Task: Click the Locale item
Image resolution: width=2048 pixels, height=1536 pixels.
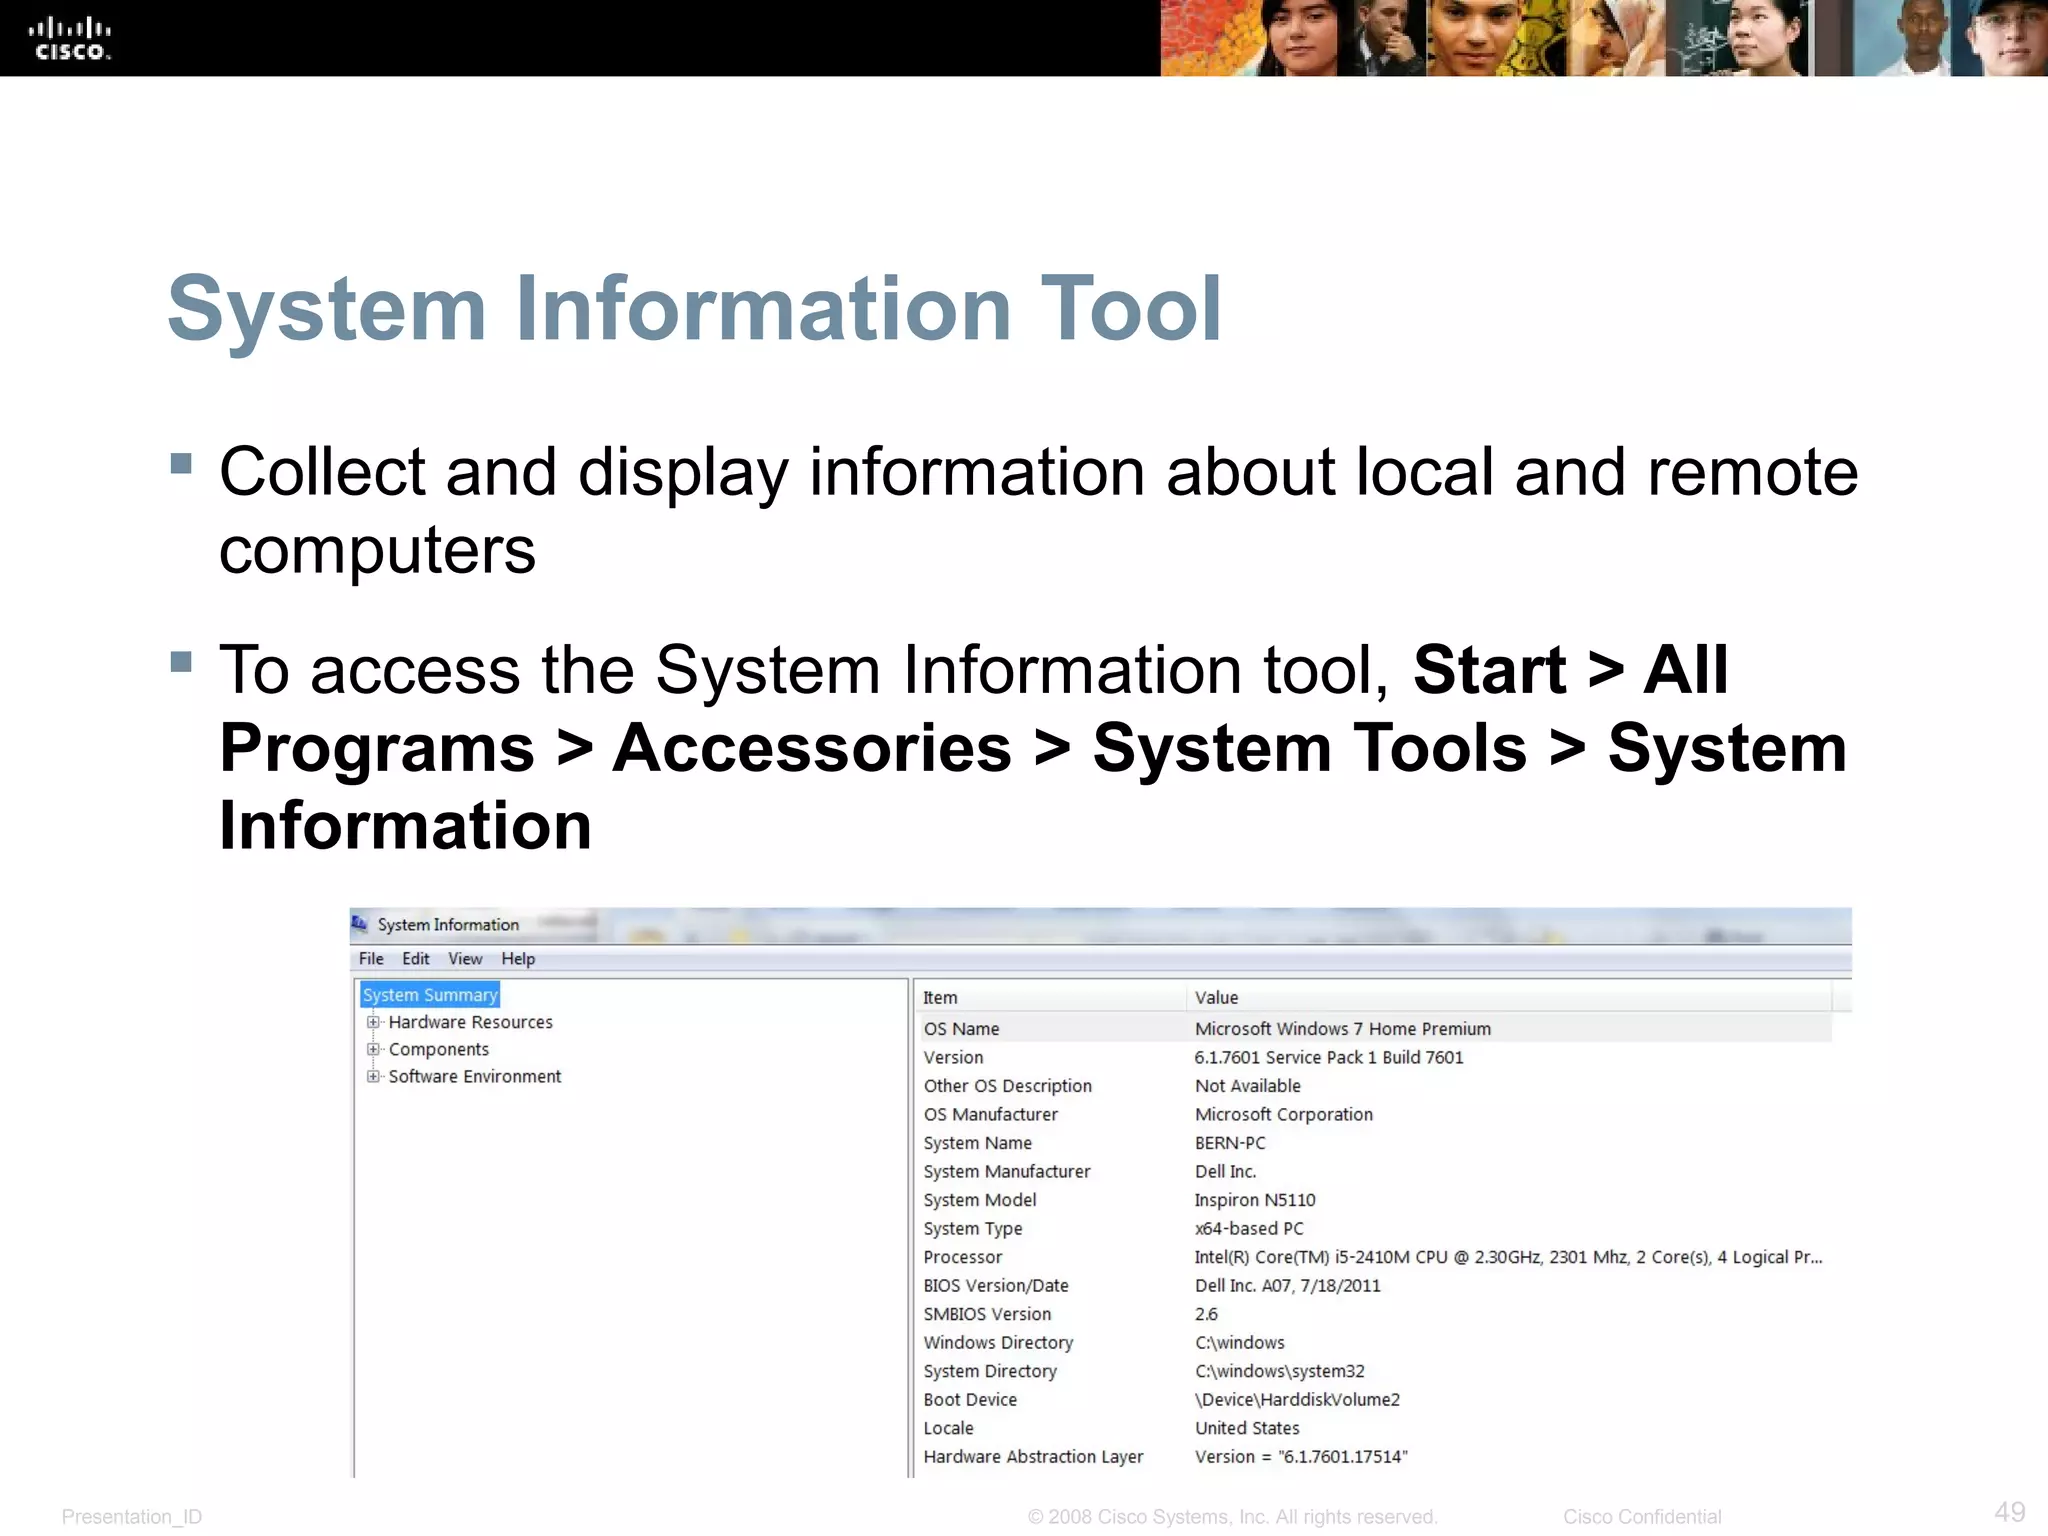Action: (x=948, y=1428)
